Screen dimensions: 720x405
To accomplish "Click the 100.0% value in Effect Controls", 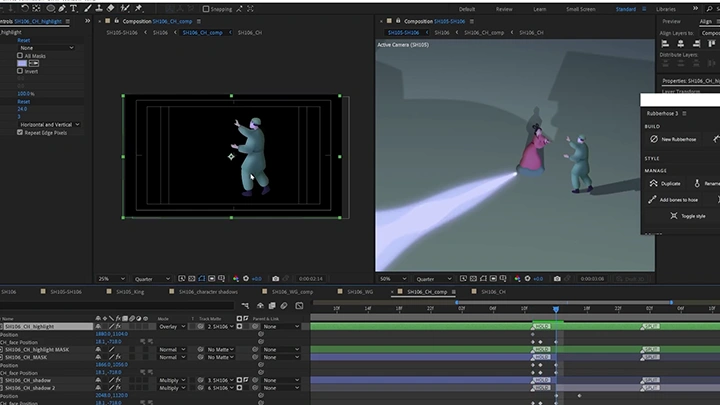I will coord(26,94).
